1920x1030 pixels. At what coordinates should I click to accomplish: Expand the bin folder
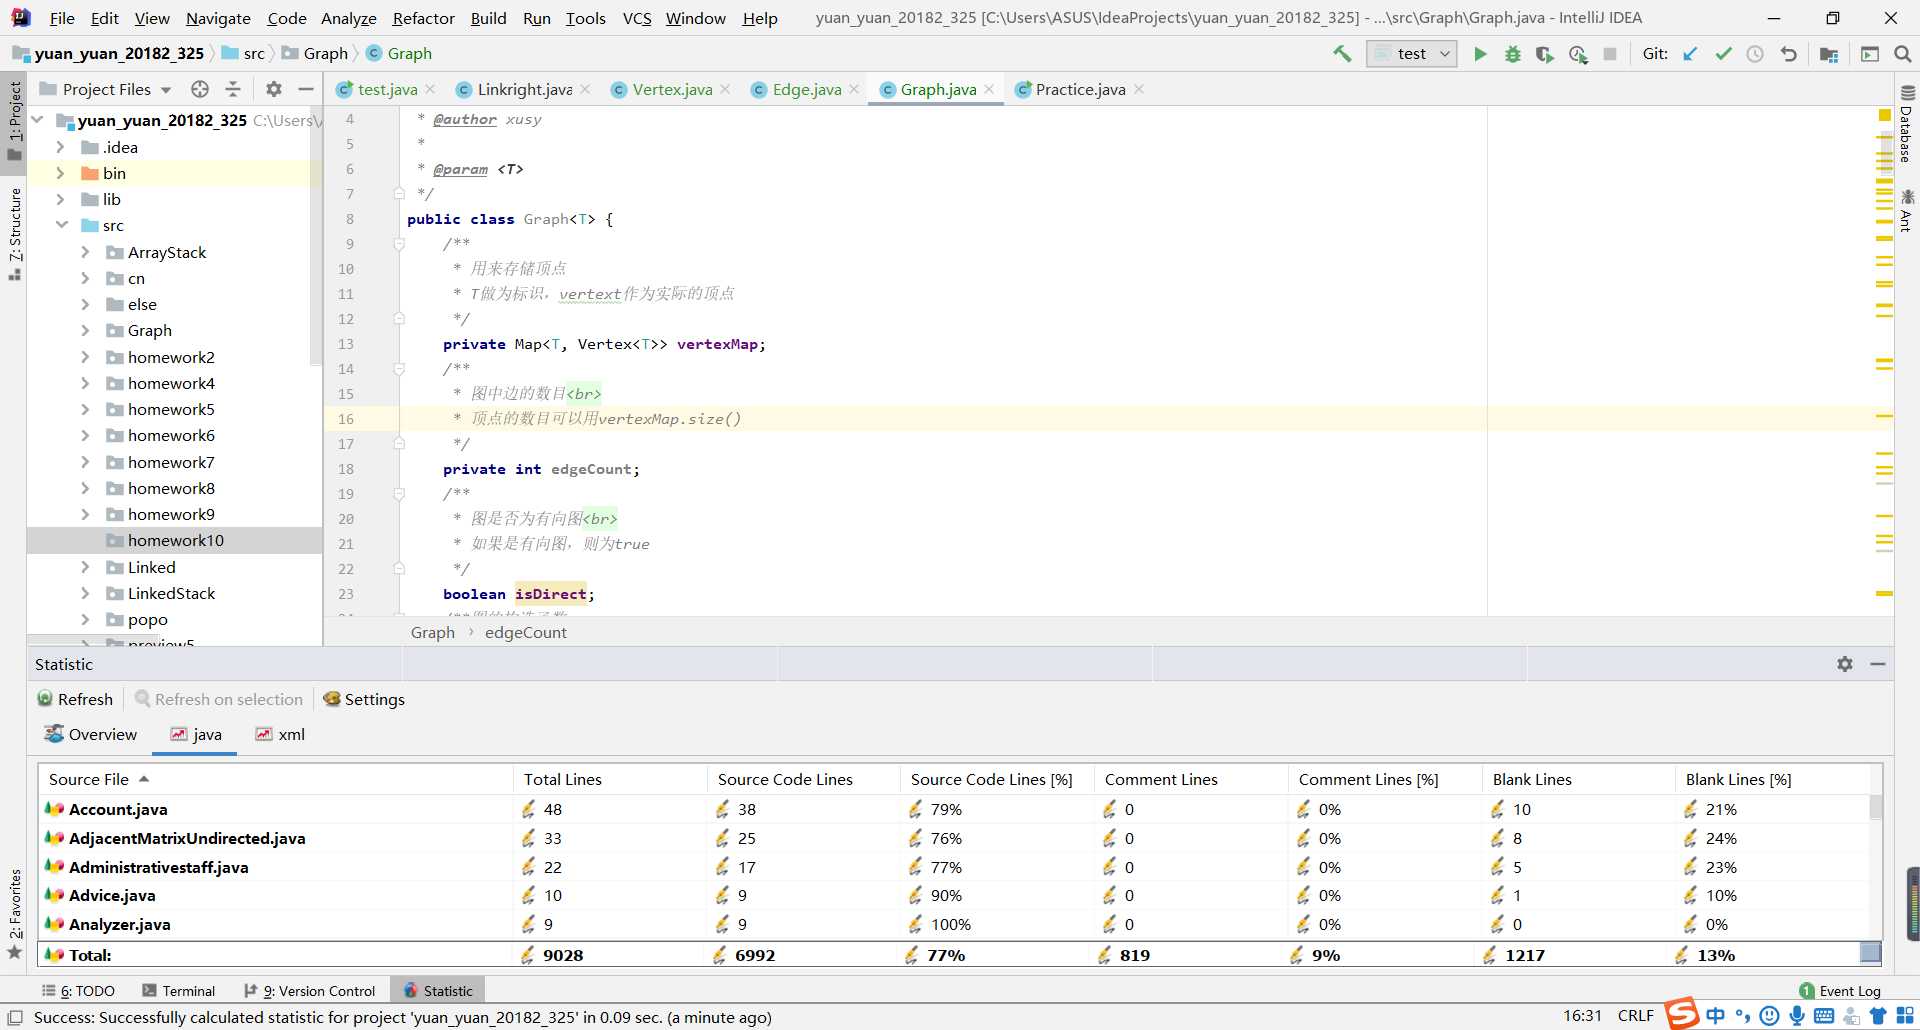point(61,173)
